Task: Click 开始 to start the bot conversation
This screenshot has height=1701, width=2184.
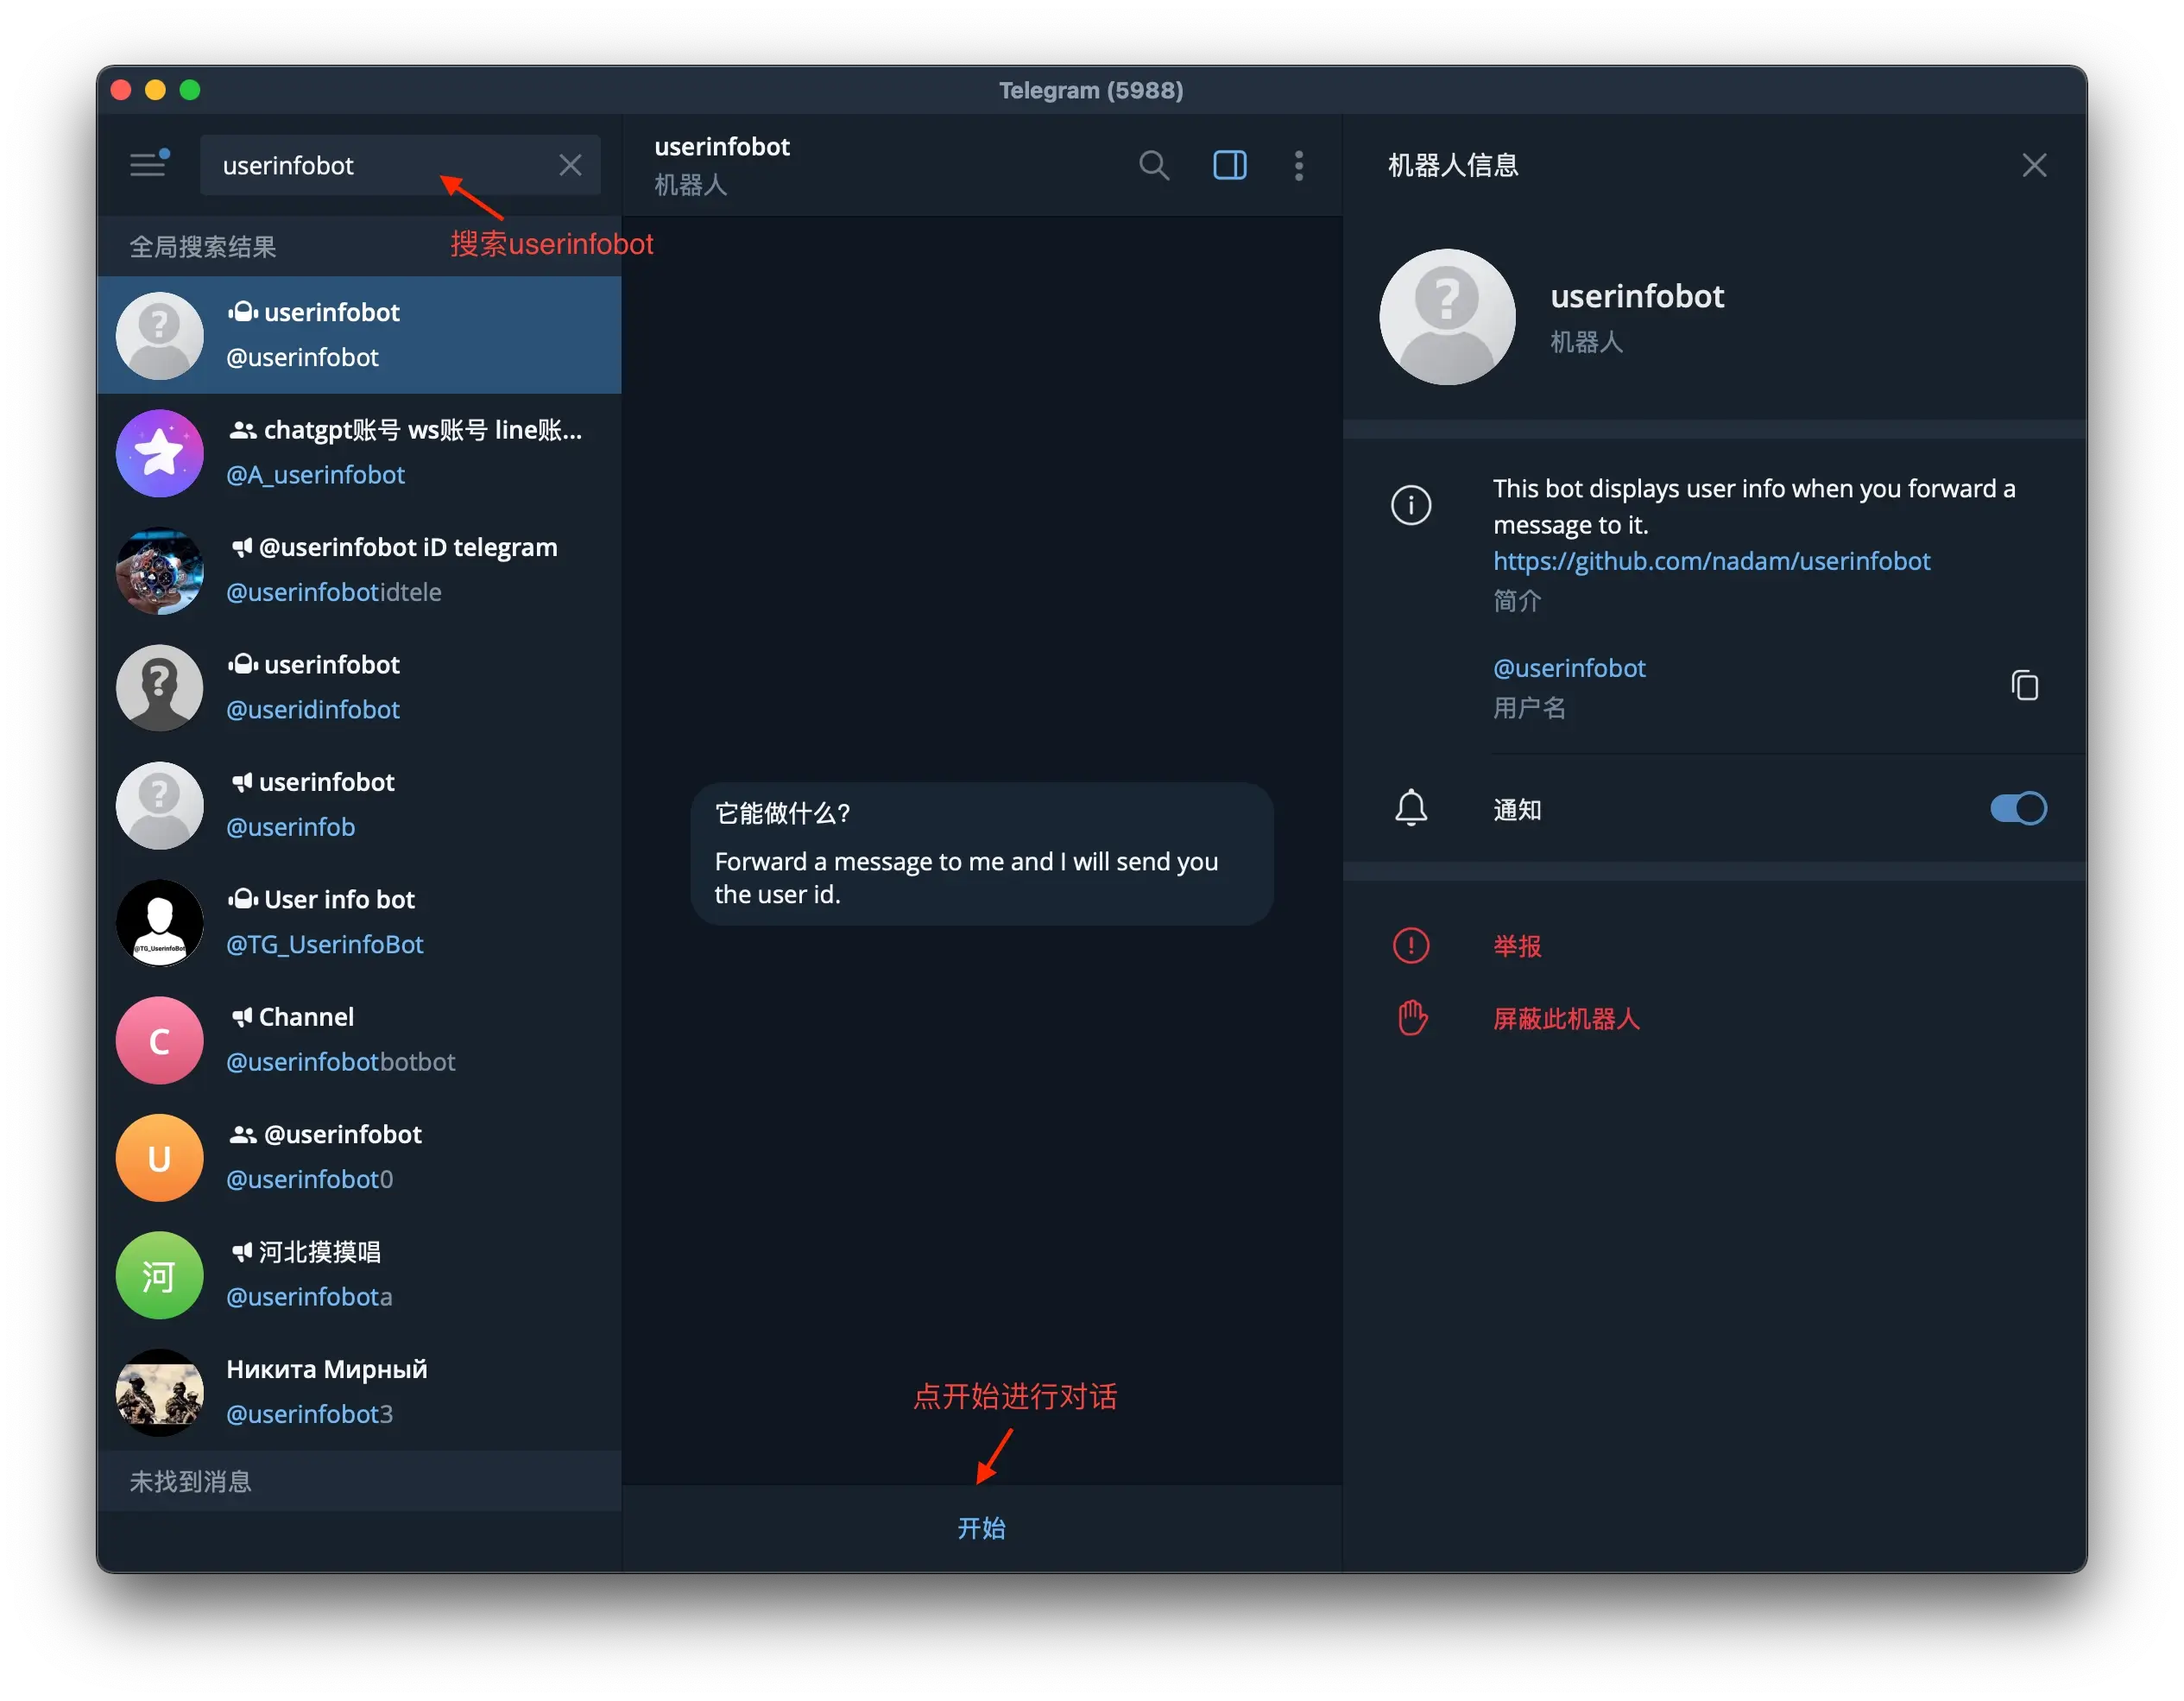Action: (981, 1528)
